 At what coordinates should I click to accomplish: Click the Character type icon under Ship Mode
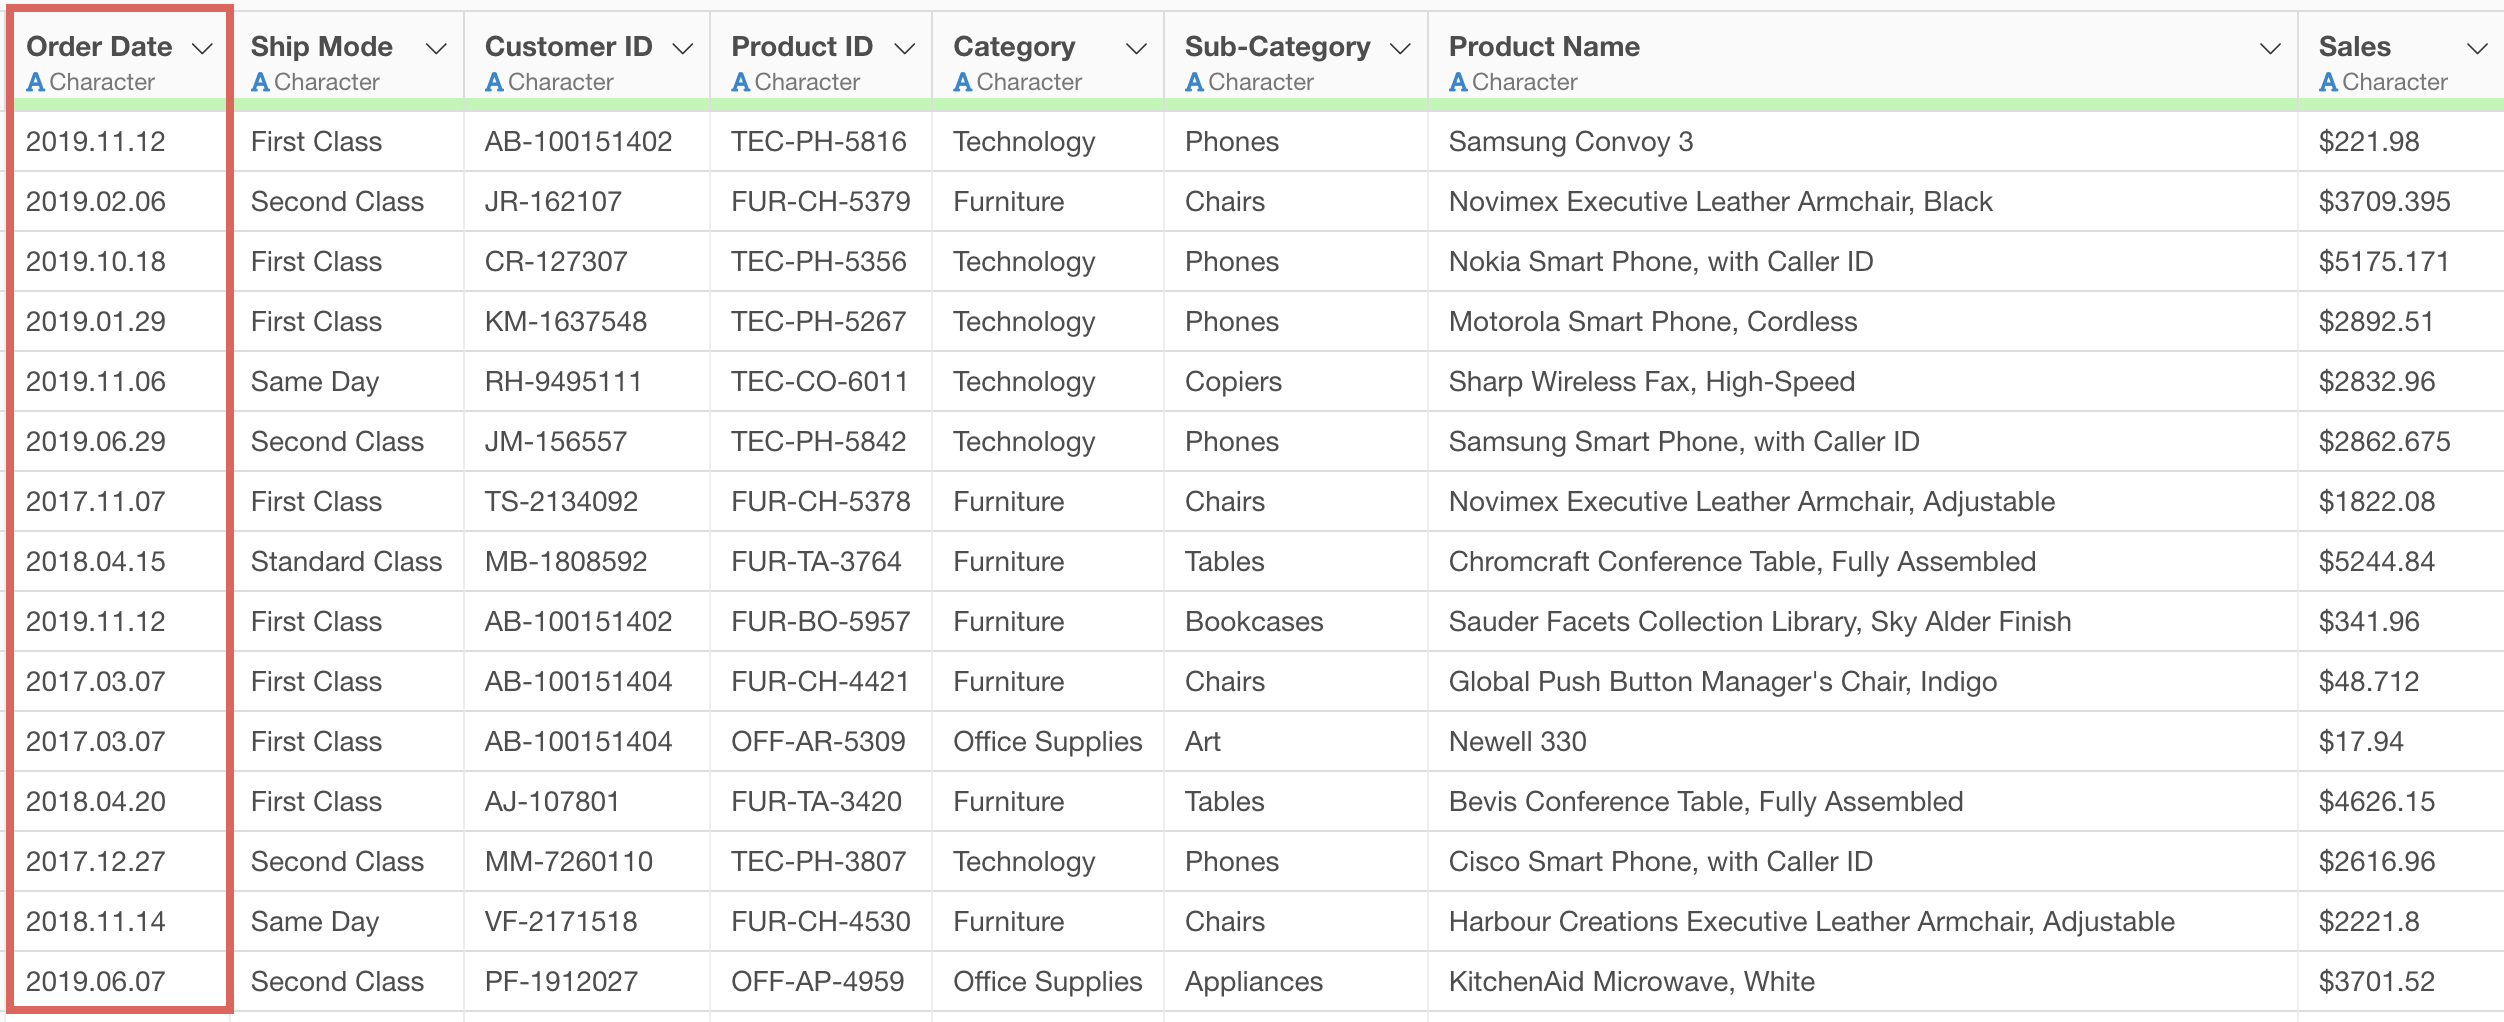260,82
